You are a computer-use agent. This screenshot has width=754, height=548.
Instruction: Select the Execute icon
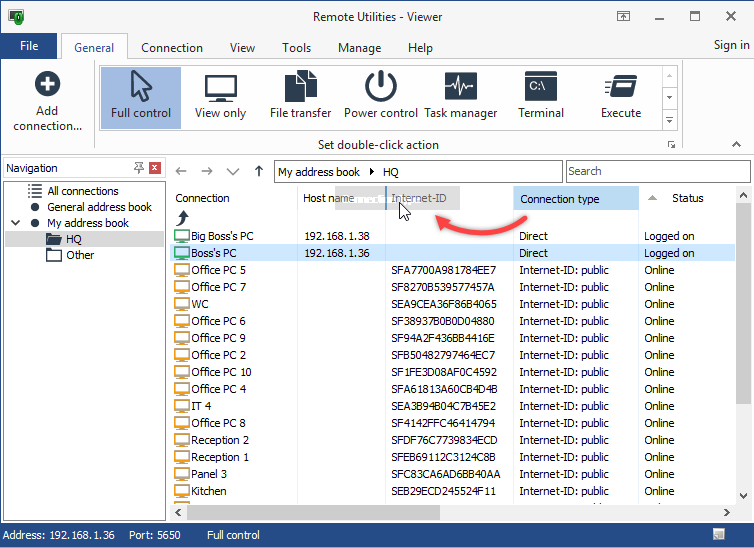pyautogui.click(x=621, y=87)
